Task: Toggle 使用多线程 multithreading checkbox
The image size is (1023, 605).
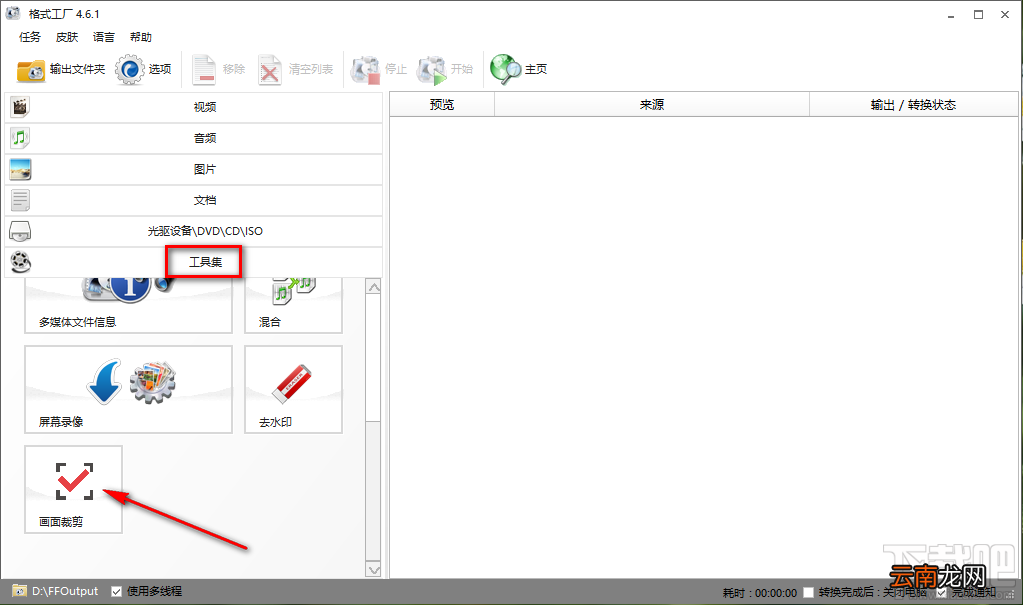Action: tap(116, 591)
